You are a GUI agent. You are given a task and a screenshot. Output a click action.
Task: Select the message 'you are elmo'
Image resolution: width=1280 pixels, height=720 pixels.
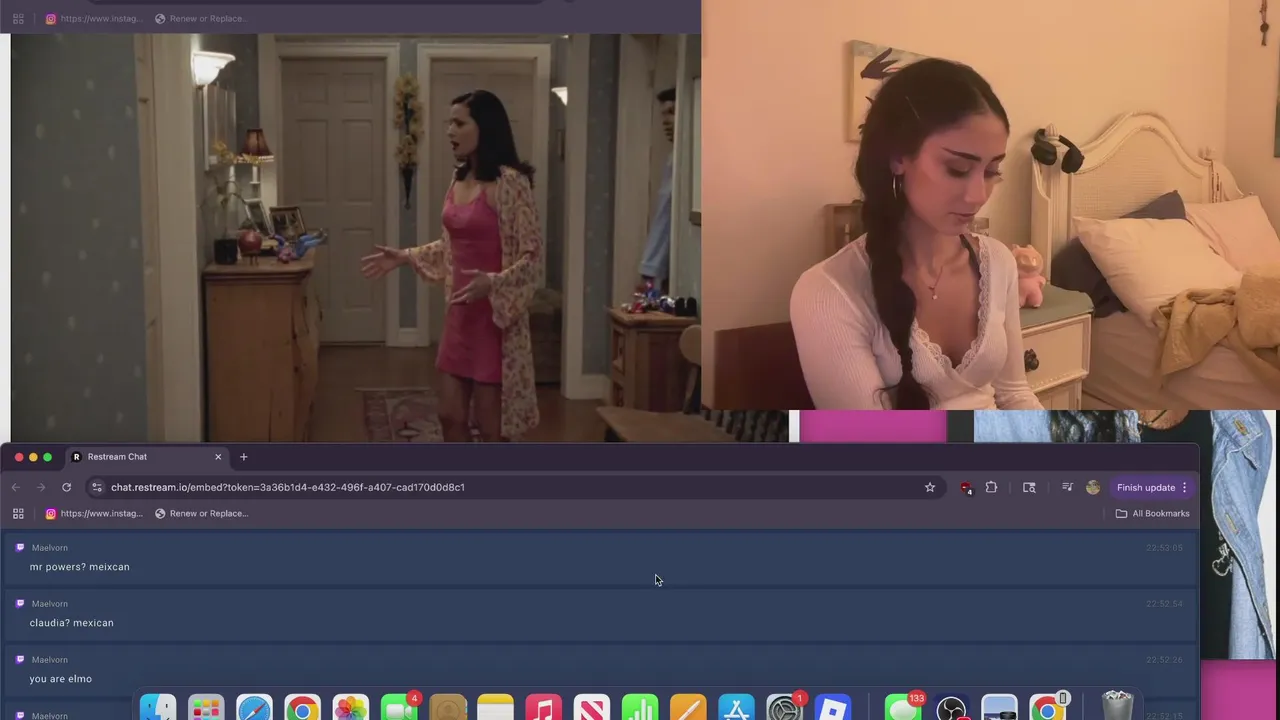[x=61, y=679]
